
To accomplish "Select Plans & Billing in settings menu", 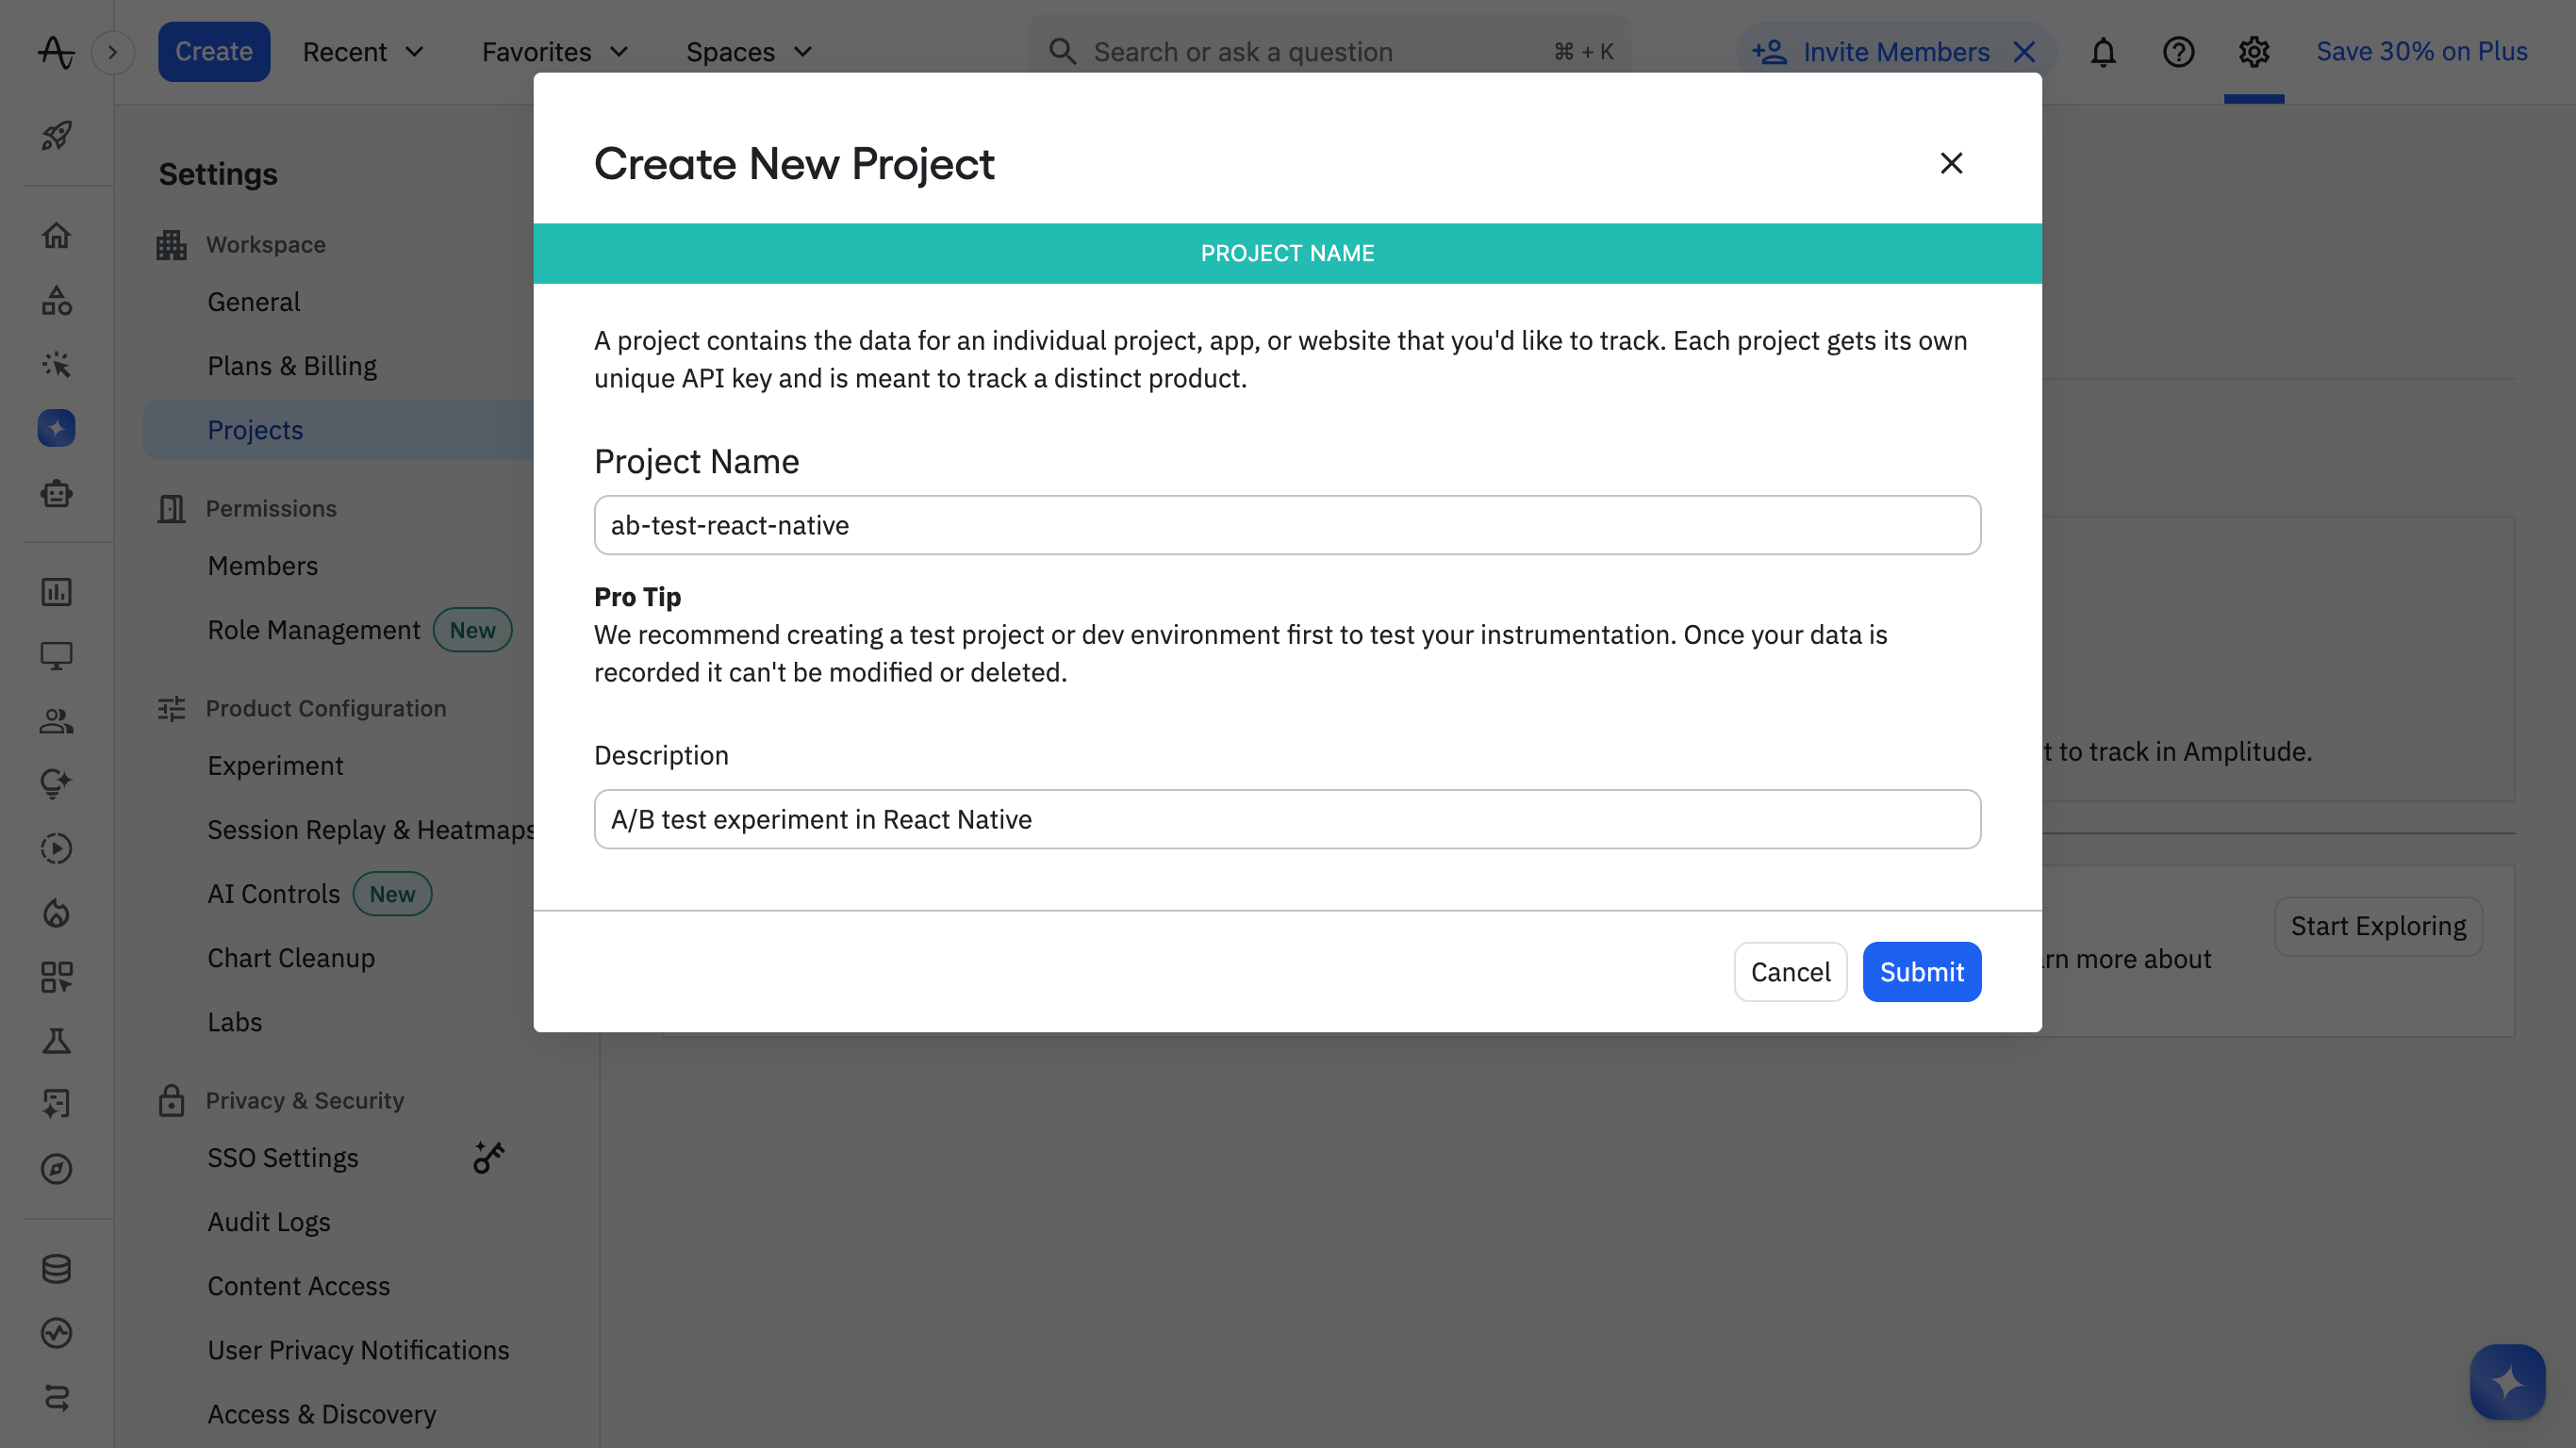I will (x=291, y=365).
